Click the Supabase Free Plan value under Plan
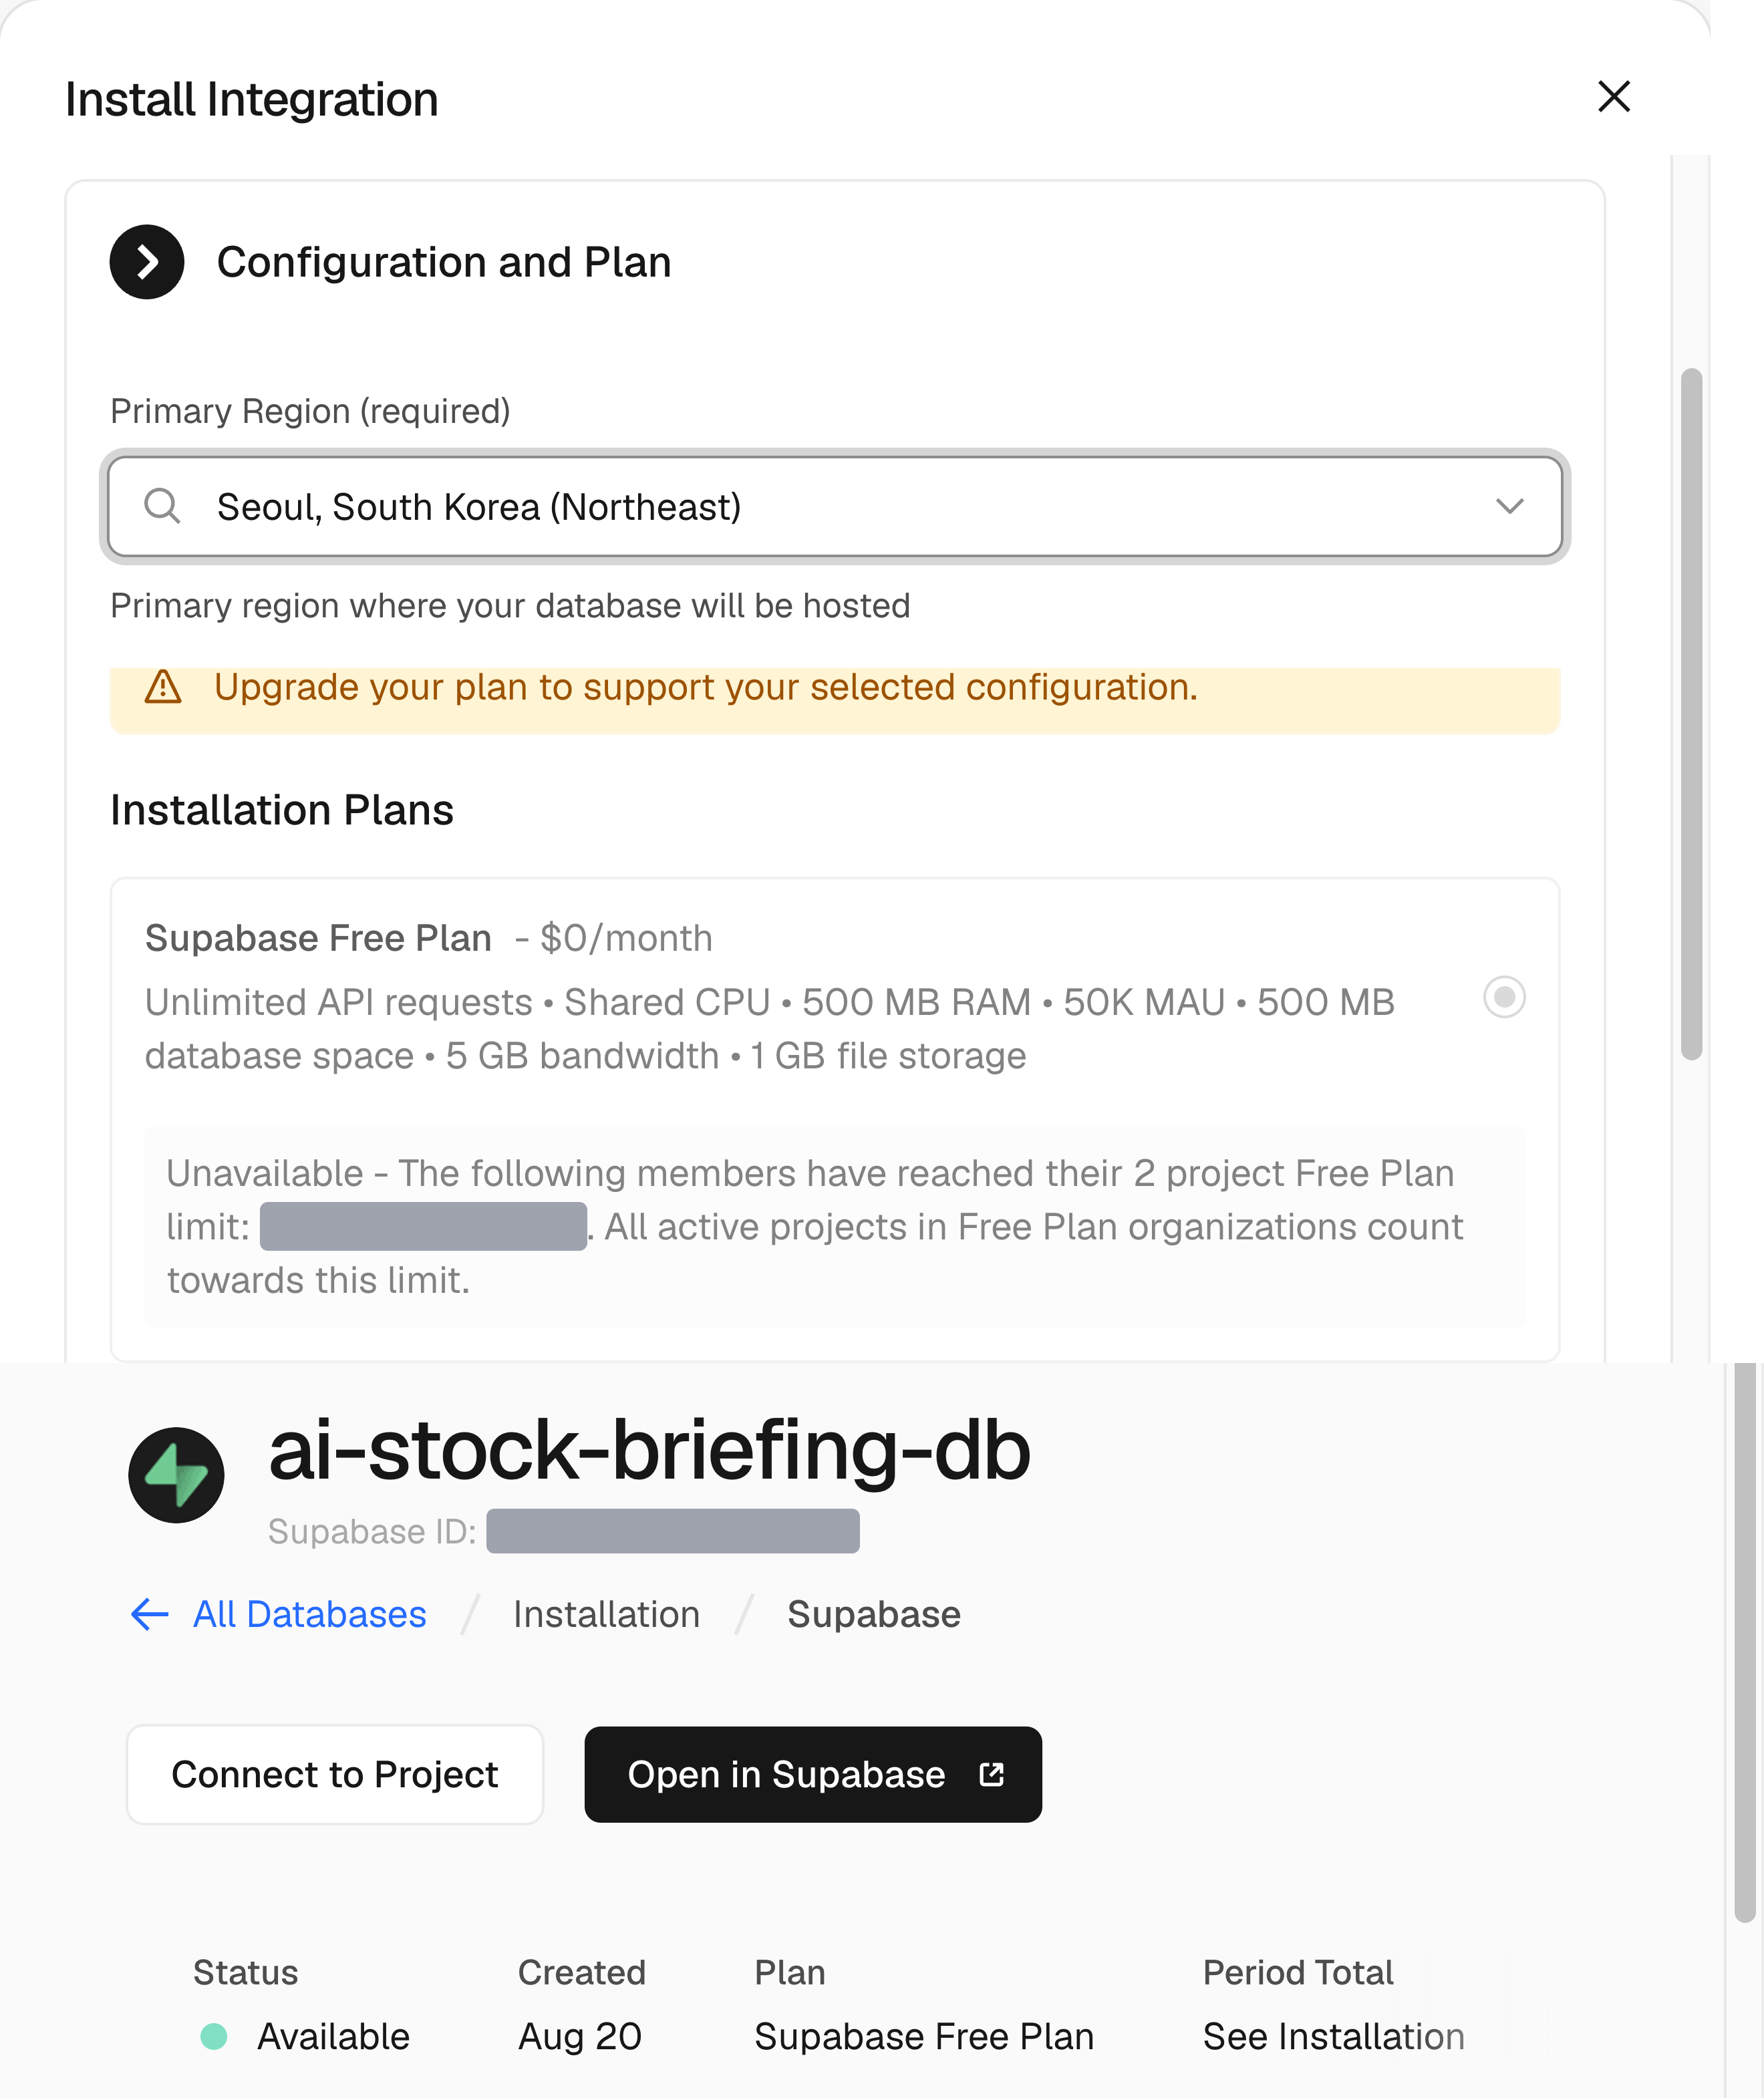Screen dimensions: 1764x2098 [924, 2036]
